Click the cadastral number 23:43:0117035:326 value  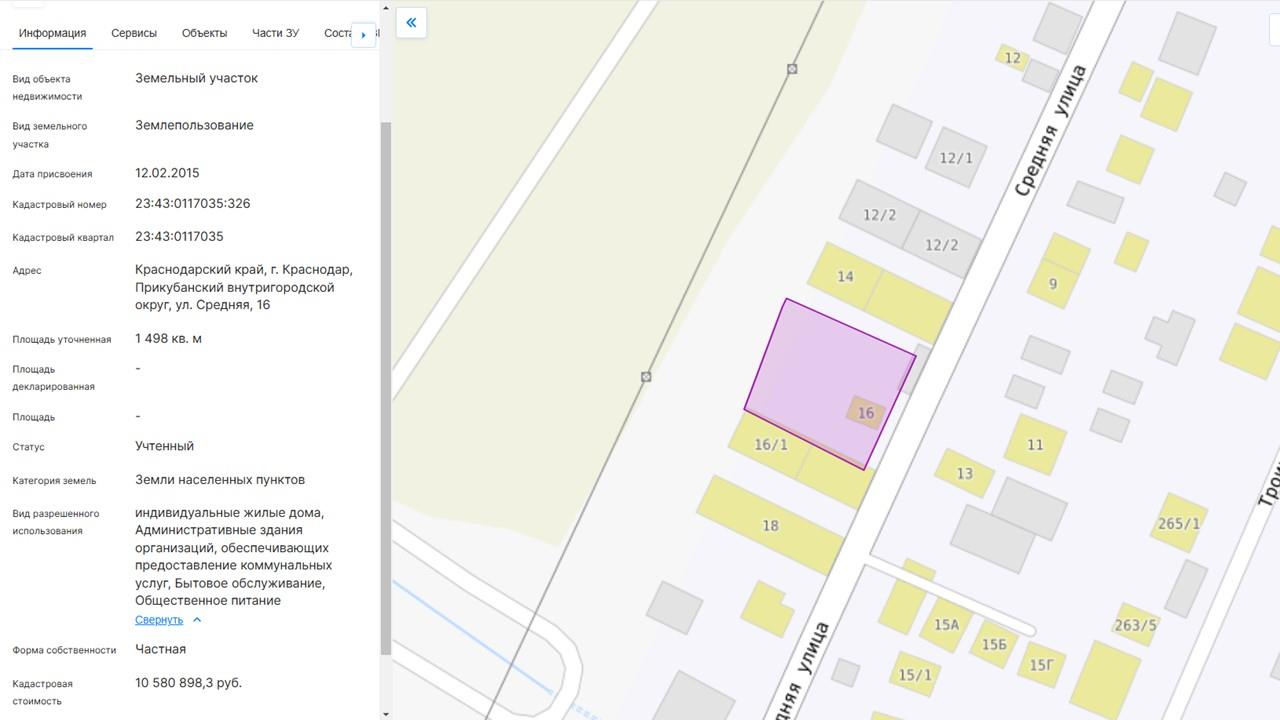[x=193, y=204]
